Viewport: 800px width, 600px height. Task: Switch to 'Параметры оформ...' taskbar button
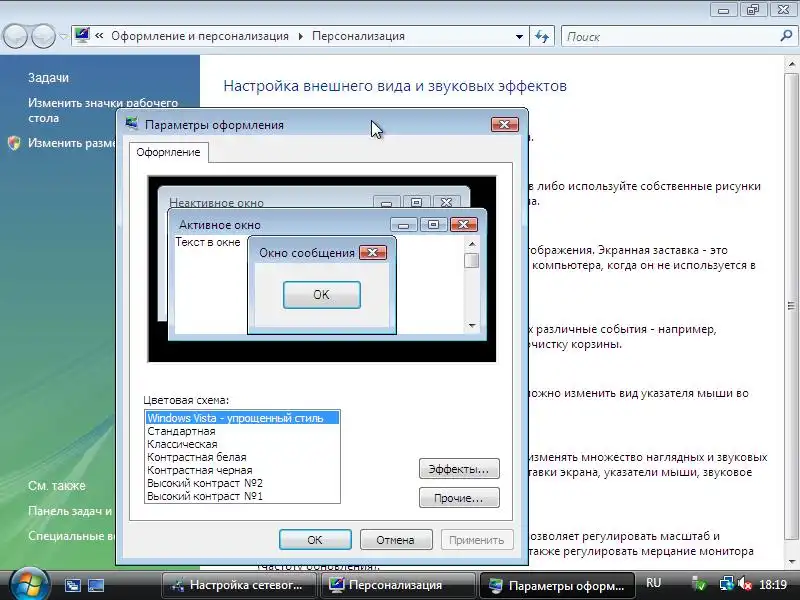557,585
